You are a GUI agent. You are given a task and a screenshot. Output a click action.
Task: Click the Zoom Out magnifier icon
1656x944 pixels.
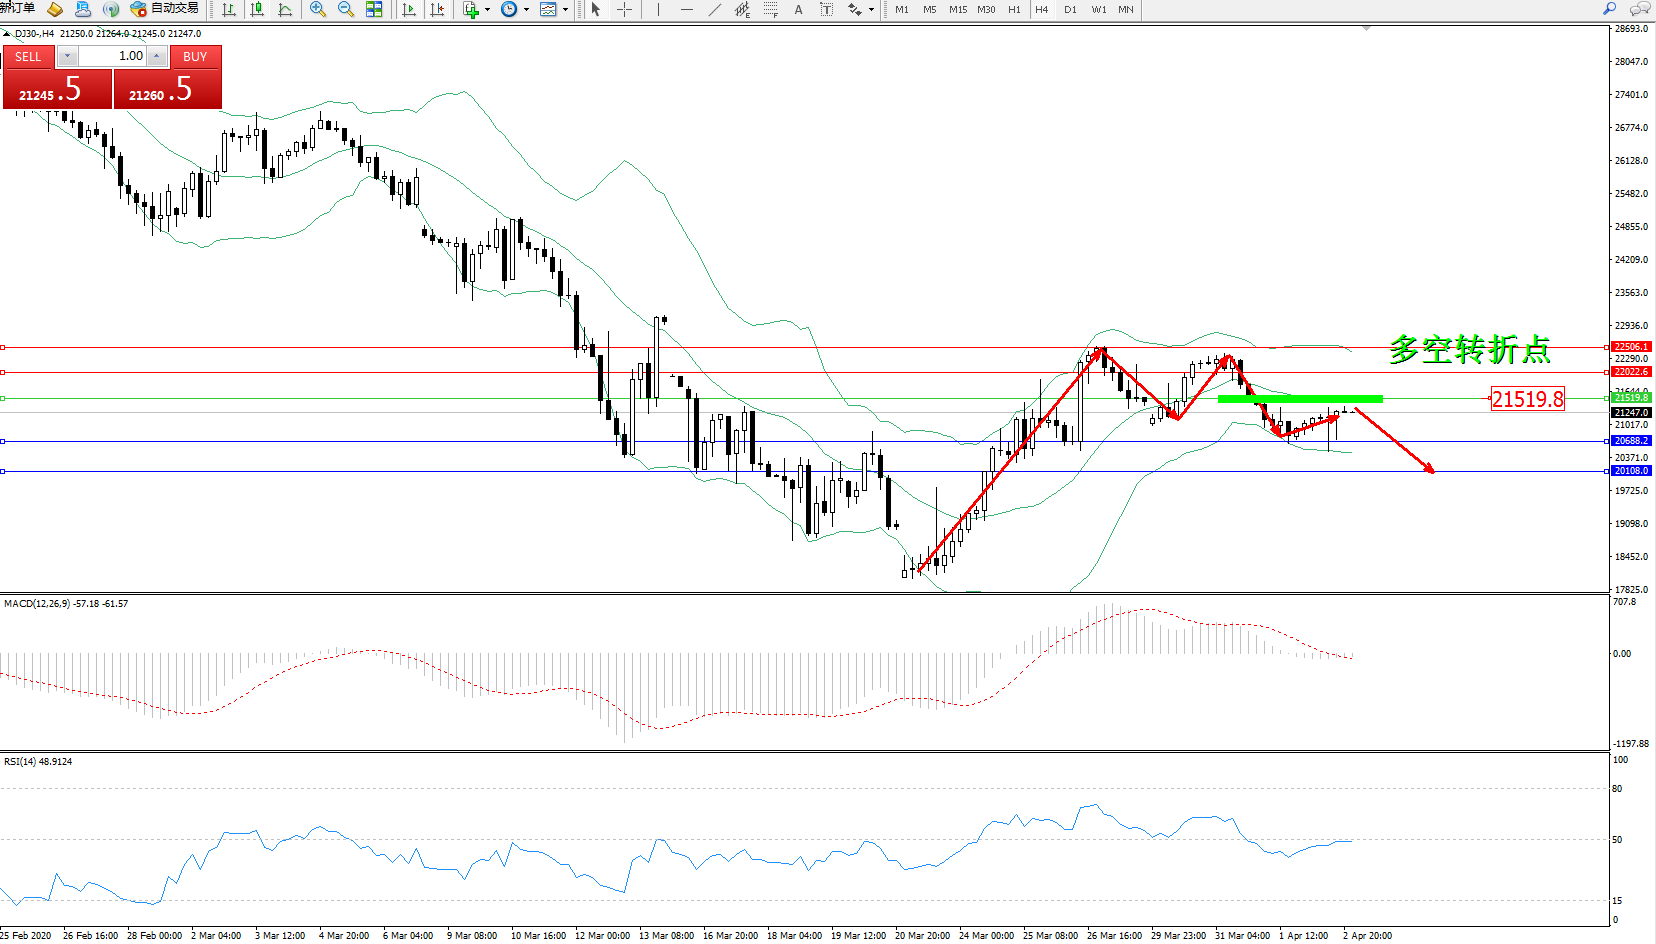point(346,9)
